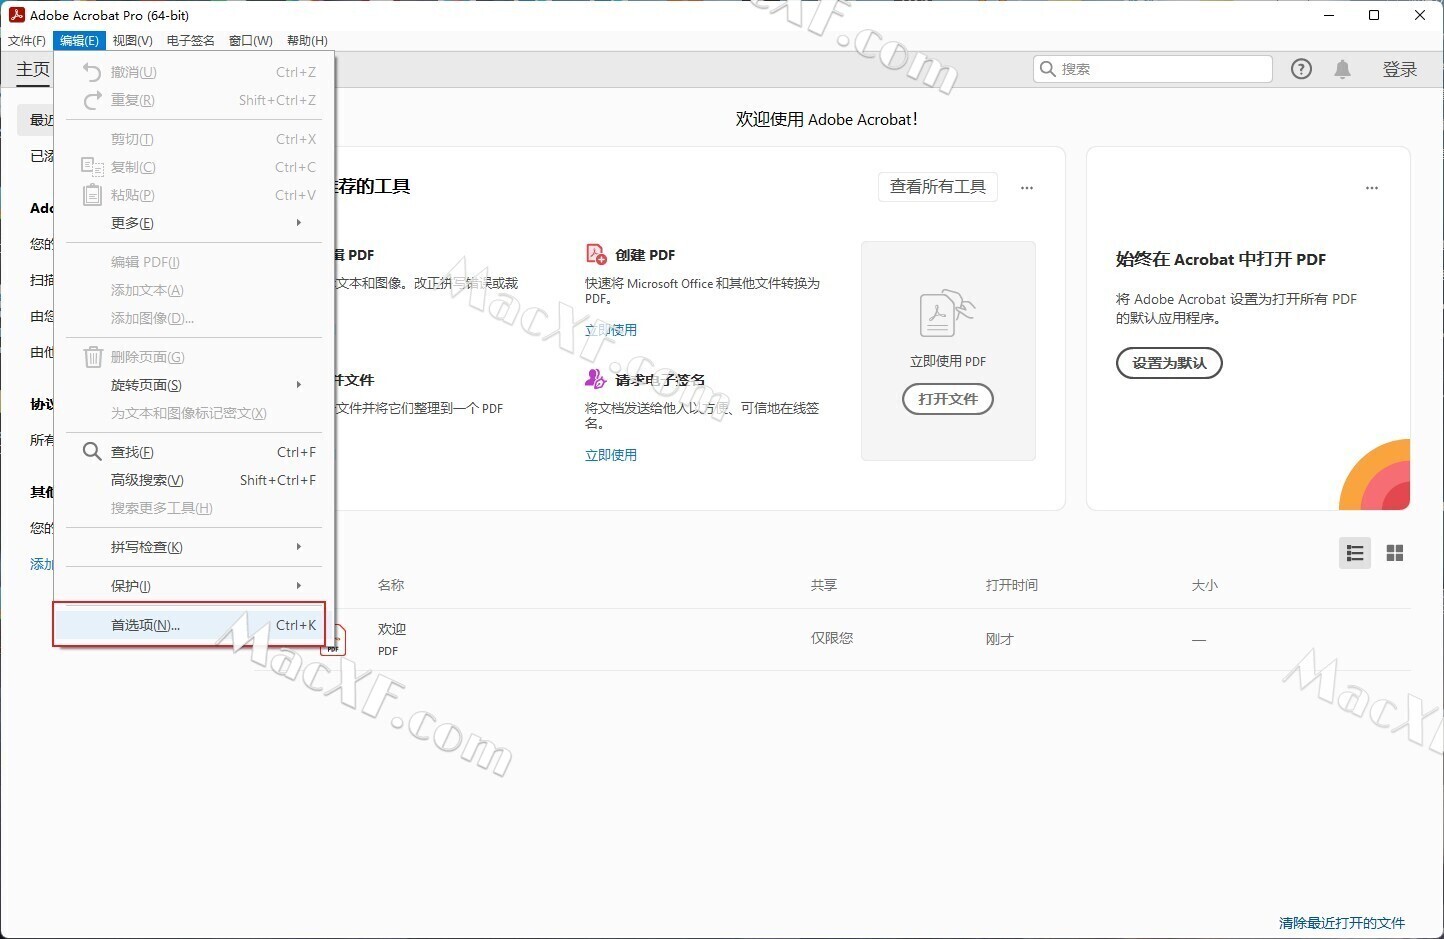Expand the 旋转页面(S) submenu
Screen dimensions: 1444x939
pos(194,385)
